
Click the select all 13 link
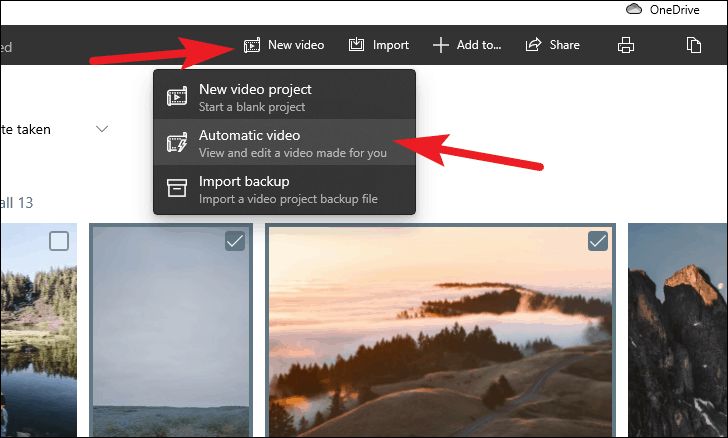click(x=17, y=203)
